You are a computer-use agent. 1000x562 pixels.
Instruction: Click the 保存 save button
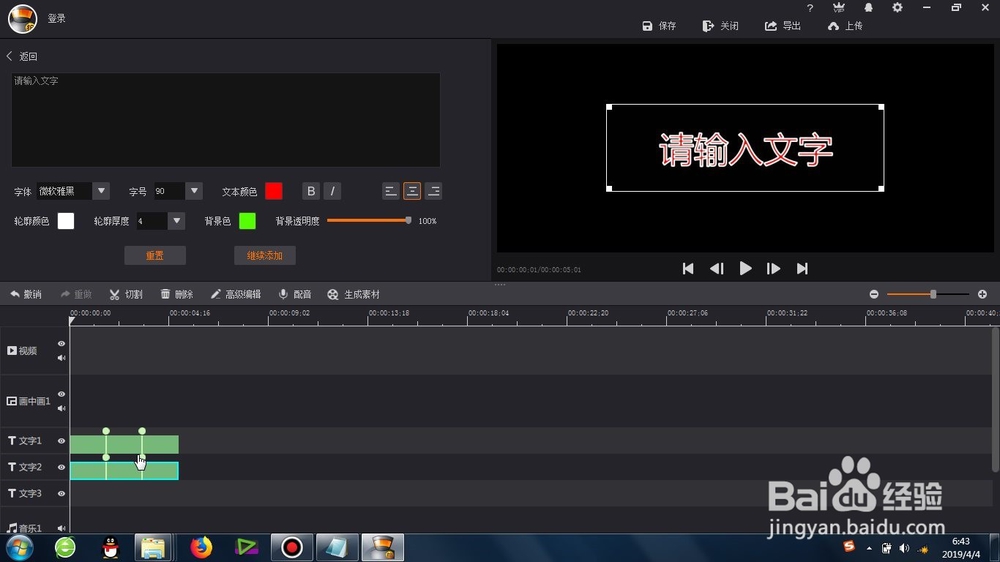pos(659,26)
